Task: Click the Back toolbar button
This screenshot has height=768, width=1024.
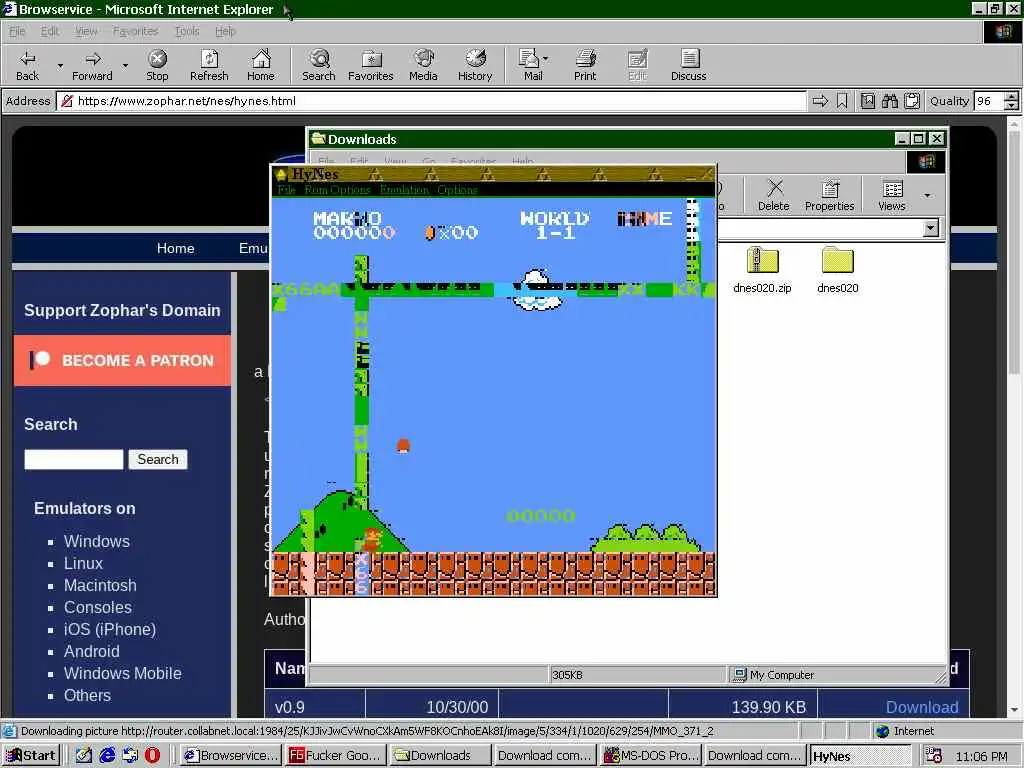Action: pyautogui.click(x=27, y=65)
